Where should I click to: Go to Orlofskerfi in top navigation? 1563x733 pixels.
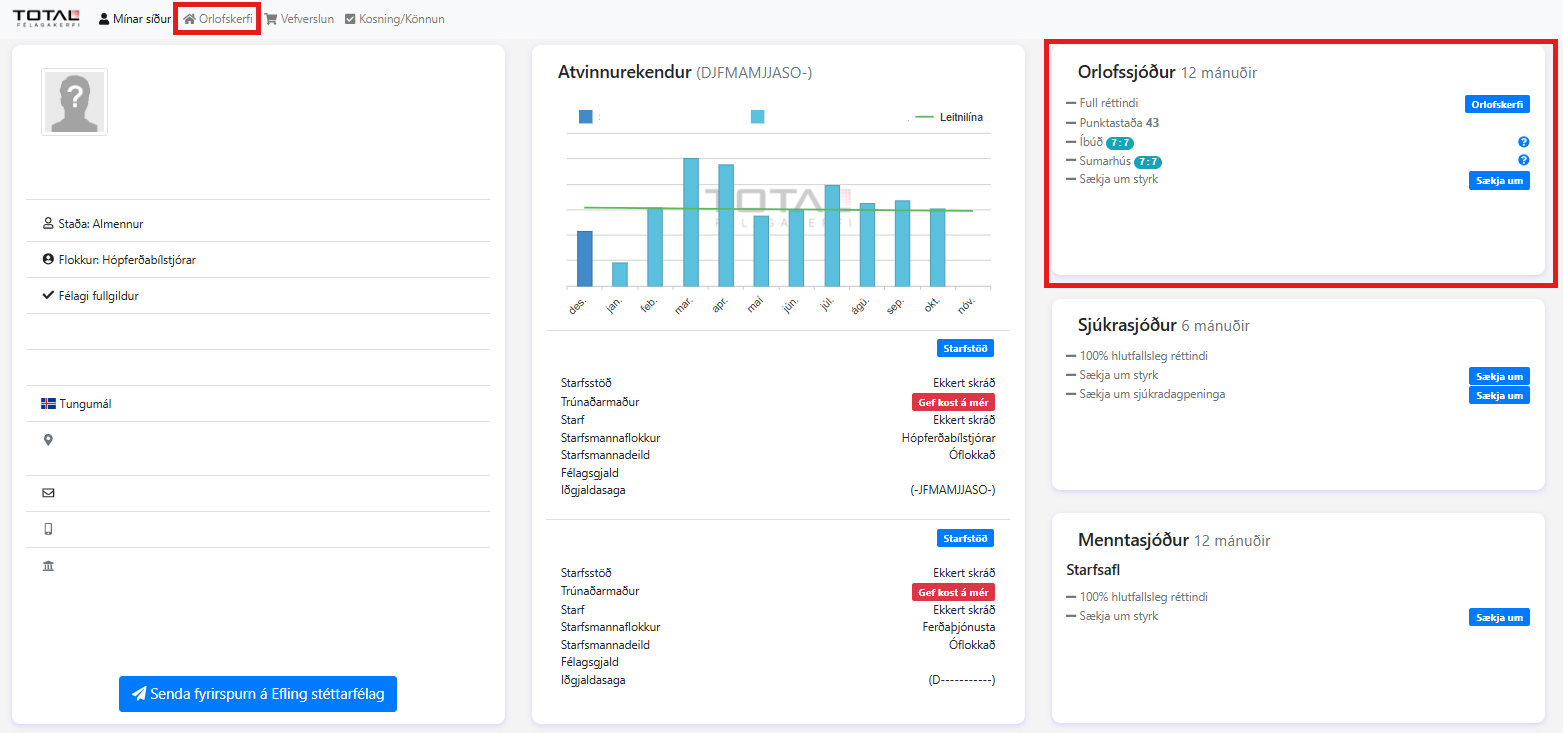tap(217, 19)
